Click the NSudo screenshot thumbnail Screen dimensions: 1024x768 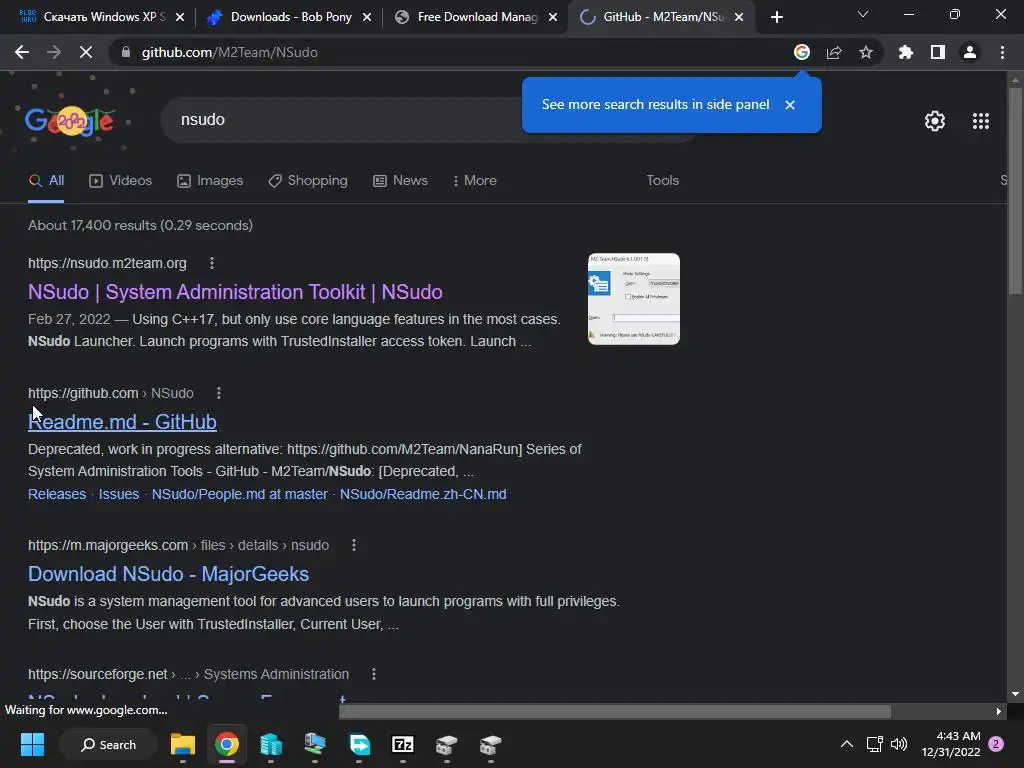[633, 299]
